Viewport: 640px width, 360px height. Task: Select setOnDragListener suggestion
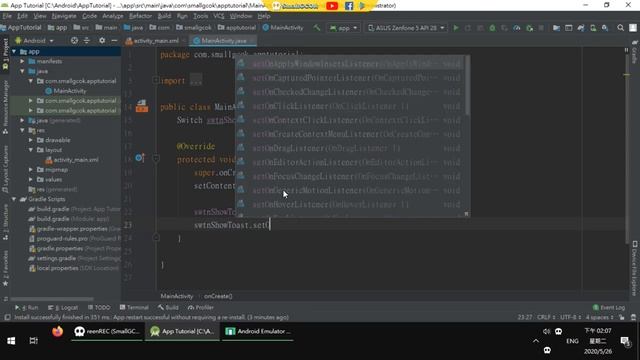coord(350,148)
